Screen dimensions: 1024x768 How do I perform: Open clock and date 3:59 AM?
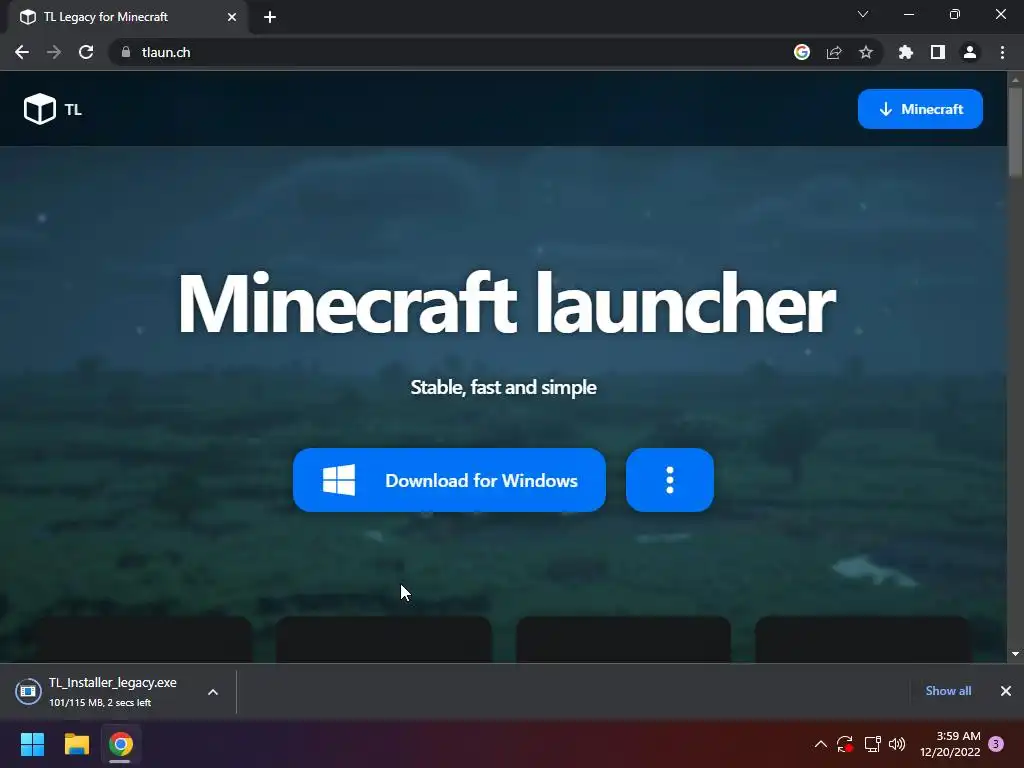tap(950, 744)
